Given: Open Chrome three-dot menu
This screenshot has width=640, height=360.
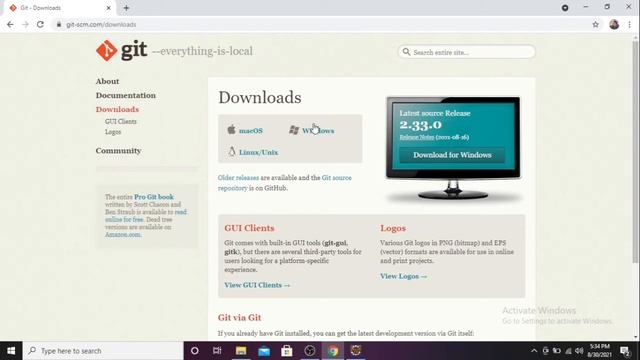Looking at the screenshot, I should pos(630,24).
